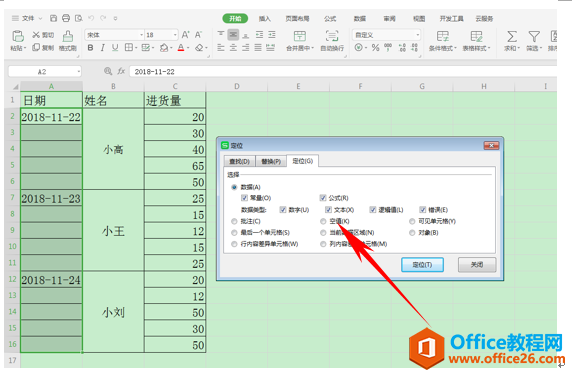Click Wrap Text (自动换行) icon

point(332,36)
